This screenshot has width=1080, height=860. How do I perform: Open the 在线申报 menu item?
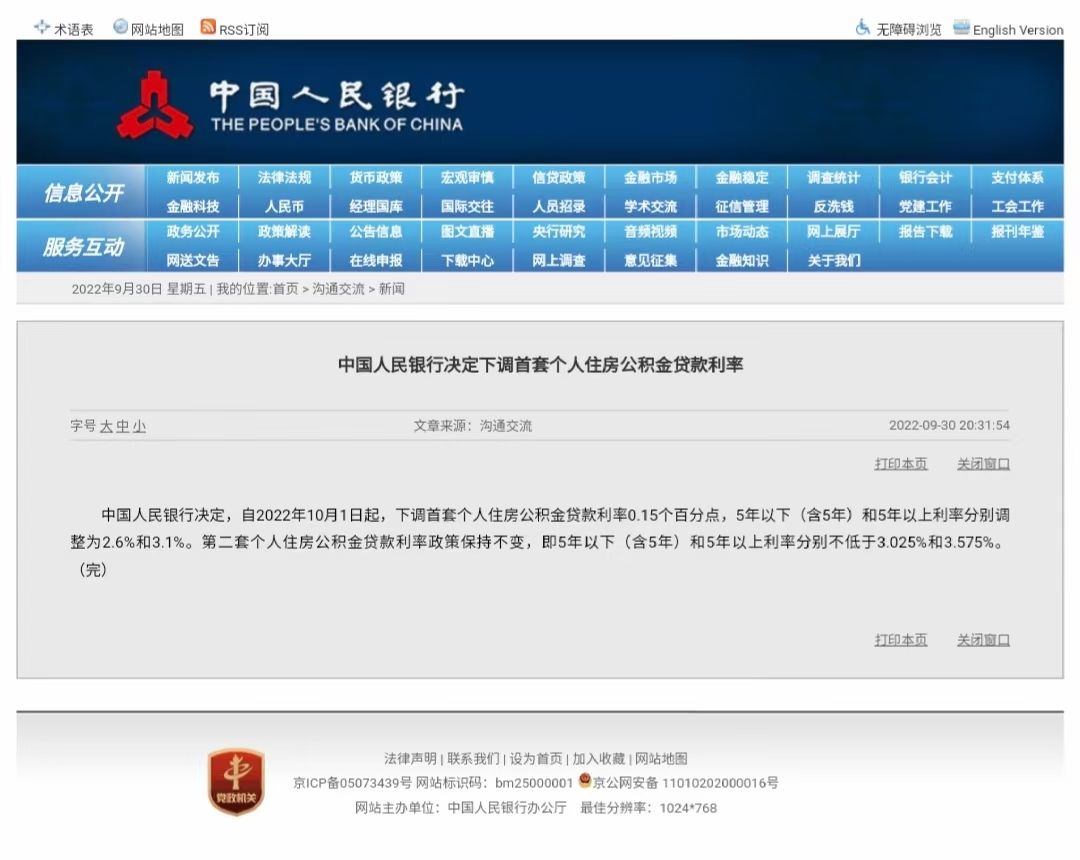click(x=376, y=260)
